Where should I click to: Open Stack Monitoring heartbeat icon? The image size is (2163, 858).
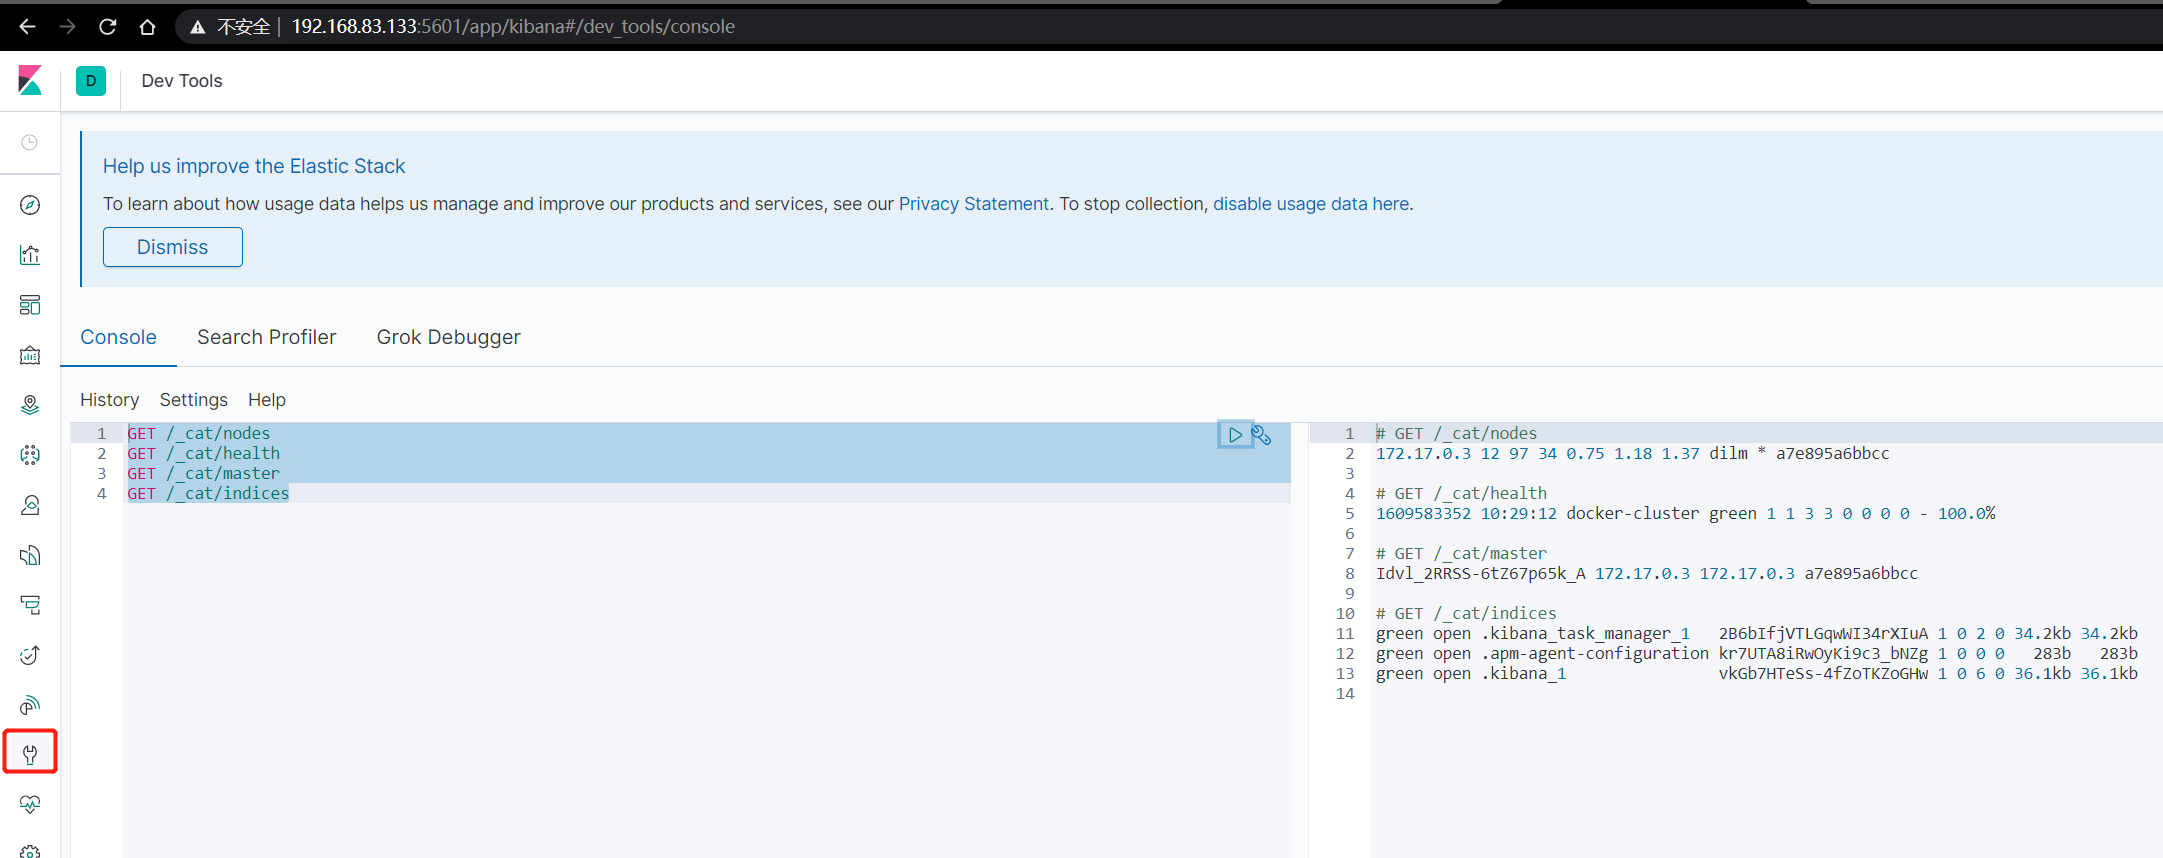point(30,804)
